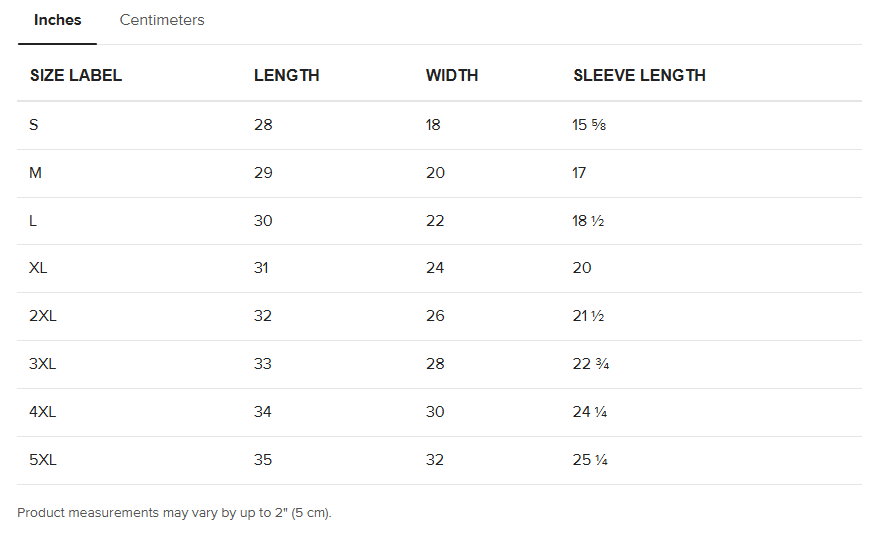This screenshot has width=882, height=549.
Task: Select the S size label cell
Action: click(x=34, y=125)
